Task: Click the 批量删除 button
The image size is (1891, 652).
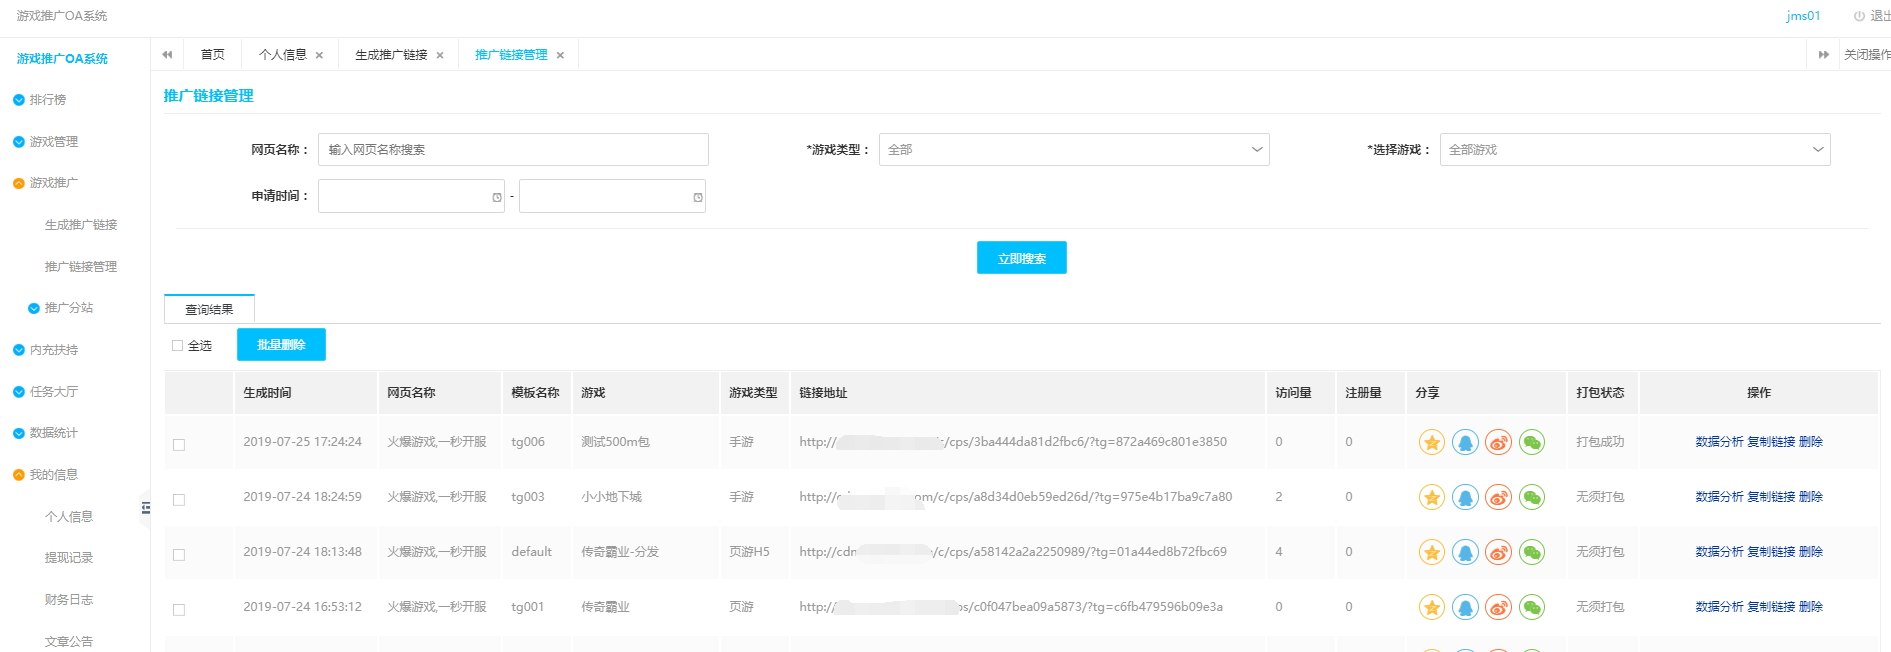Action: [281, 345]
